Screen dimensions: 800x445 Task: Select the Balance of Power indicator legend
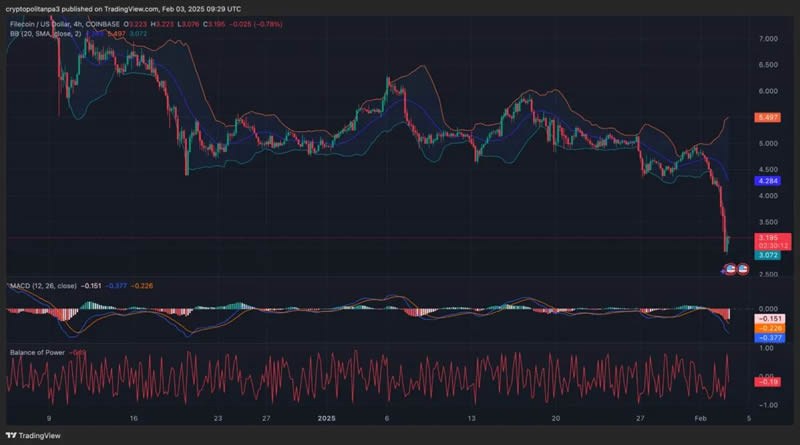[38, 351]
